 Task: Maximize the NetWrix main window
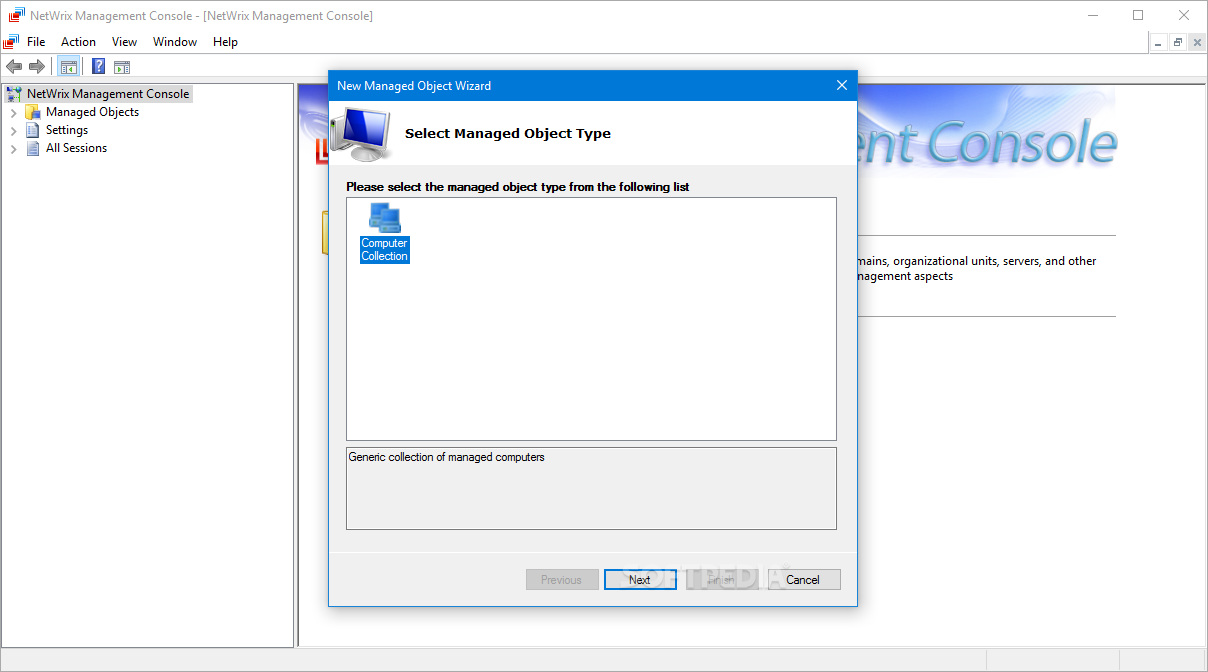tap(1138, 15)
